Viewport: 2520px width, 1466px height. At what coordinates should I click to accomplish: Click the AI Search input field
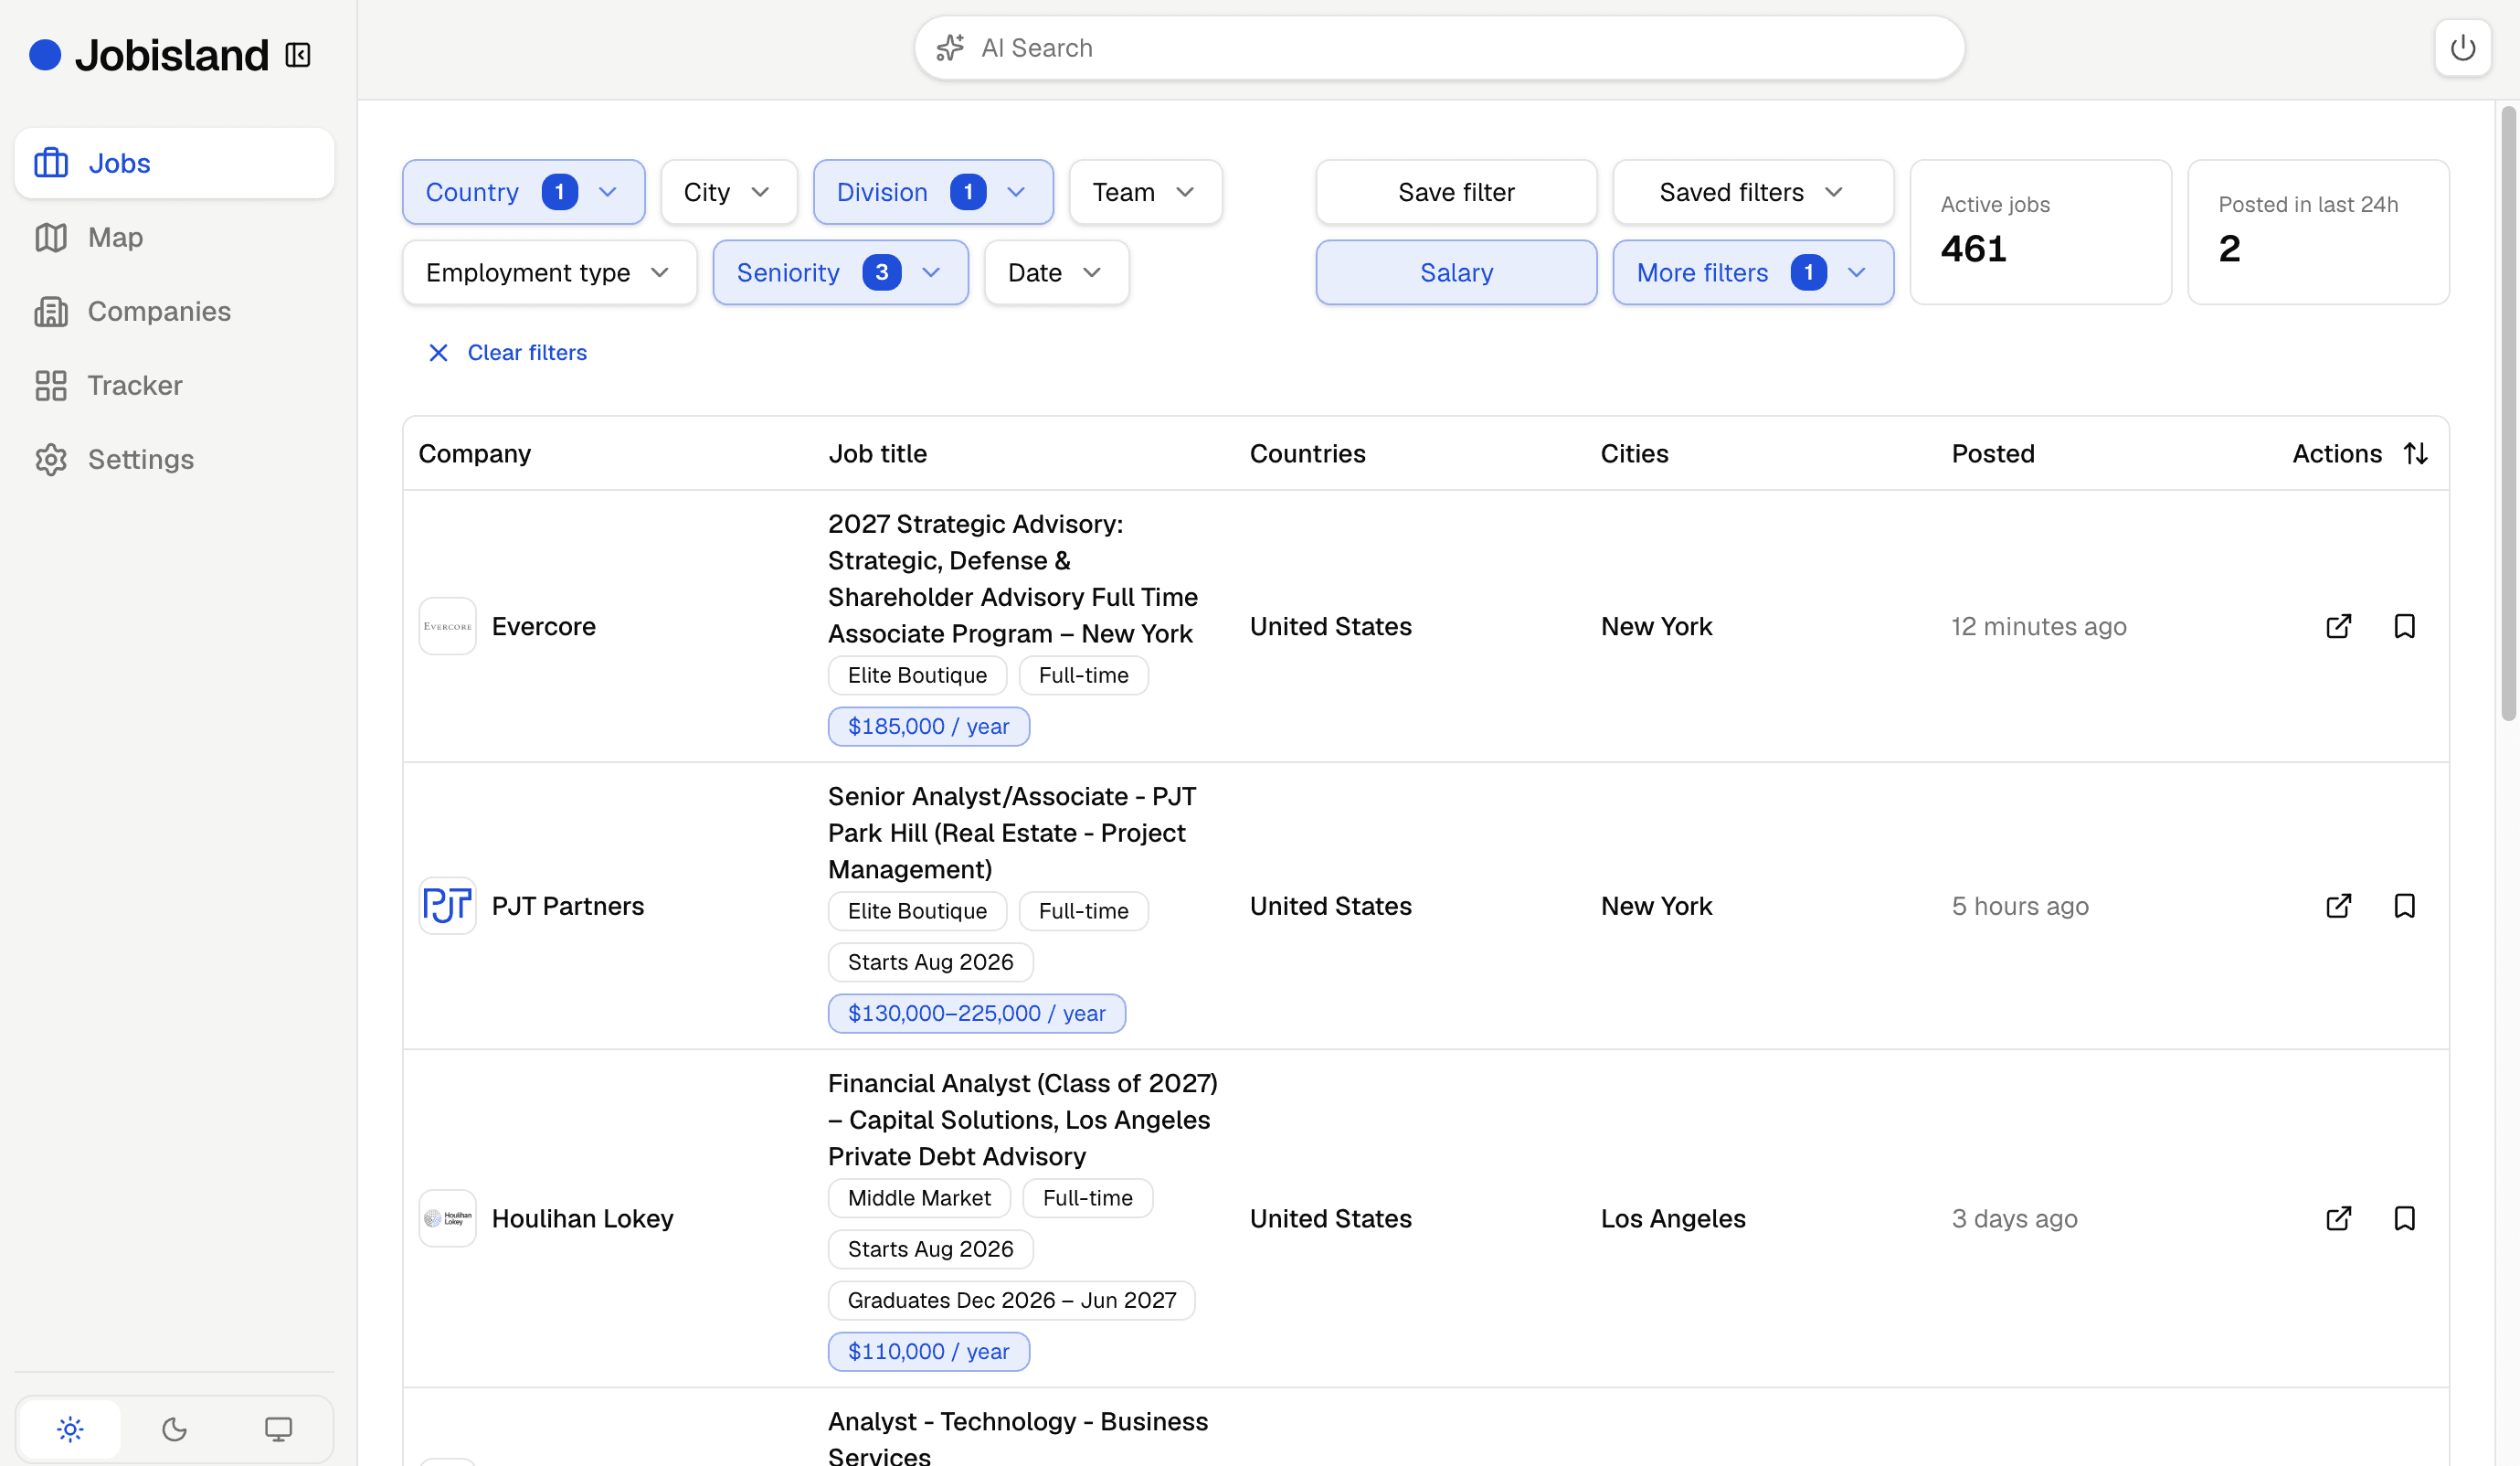tap(1439, 48)
